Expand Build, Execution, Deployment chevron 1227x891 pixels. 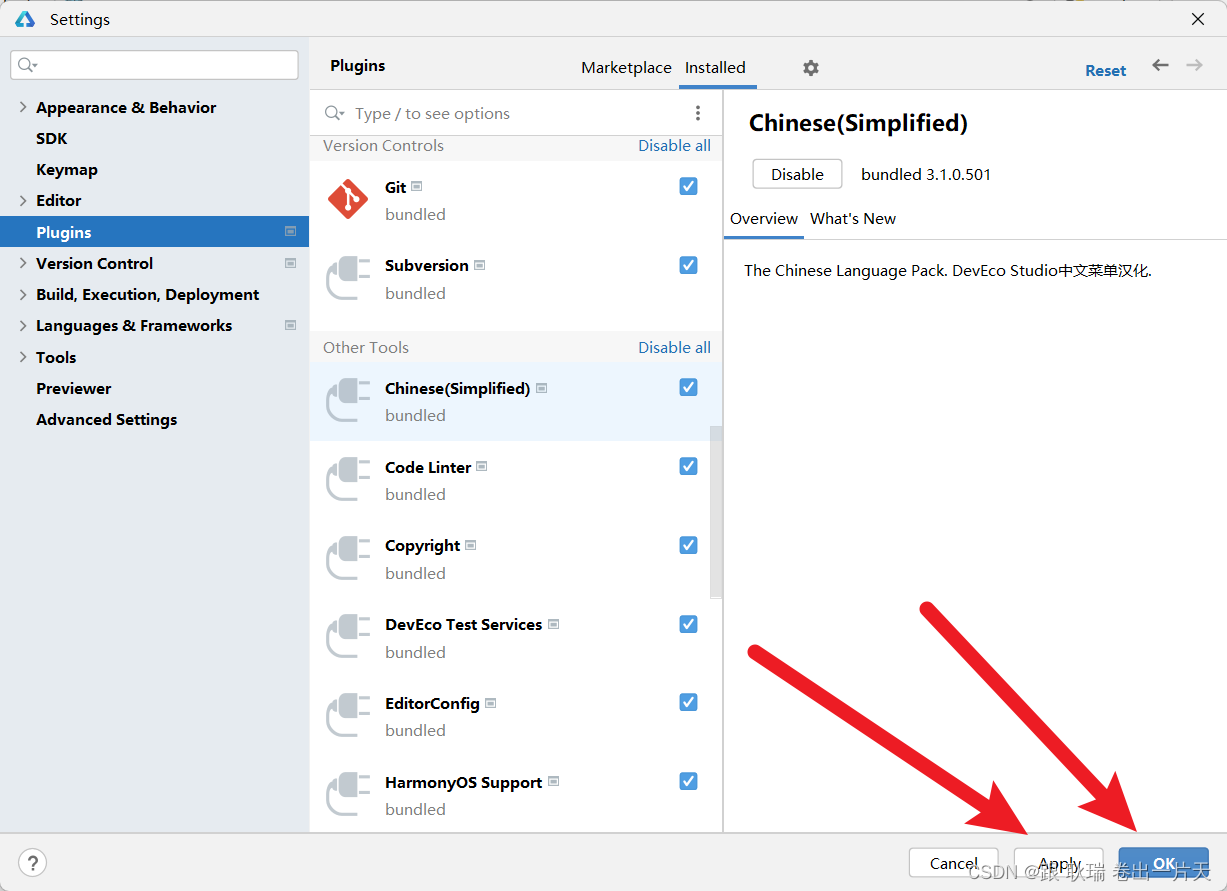(23, 294)
